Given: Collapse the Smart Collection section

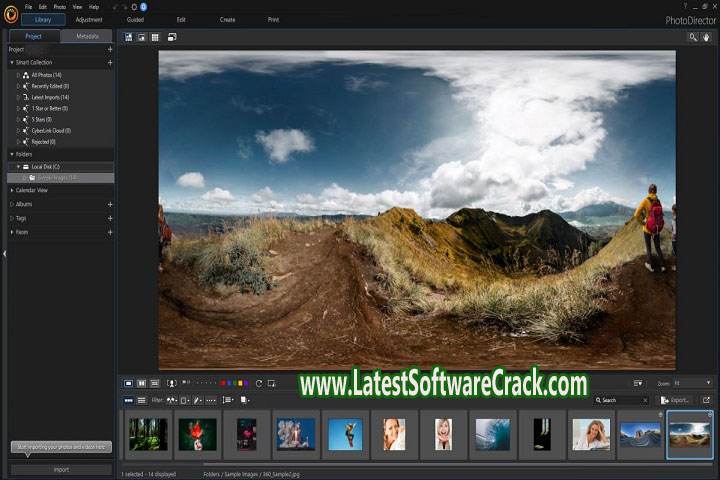Looking at the screenshot, I should tap(12, 62).
